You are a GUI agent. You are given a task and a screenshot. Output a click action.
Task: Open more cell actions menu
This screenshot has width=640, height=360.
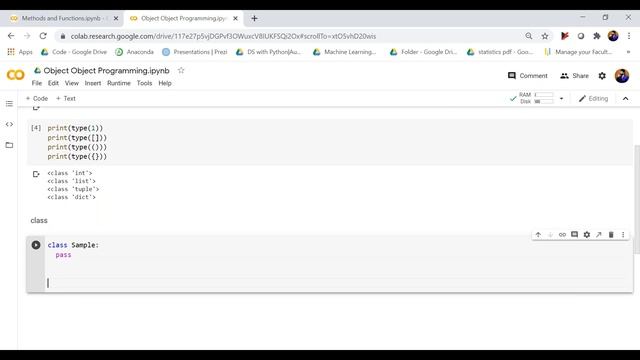click(623, 235)
